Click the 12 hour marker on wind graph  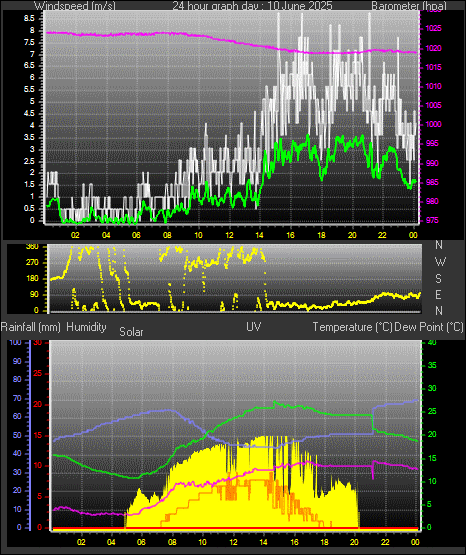229,235
